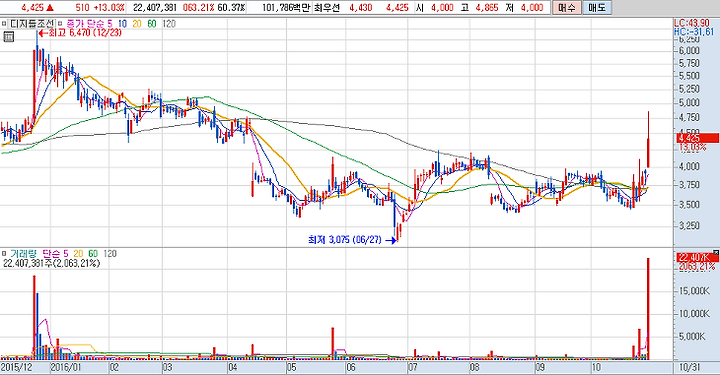Select the 60-day price moving average legend
The image size is (720, 375).
pos(152,23)
